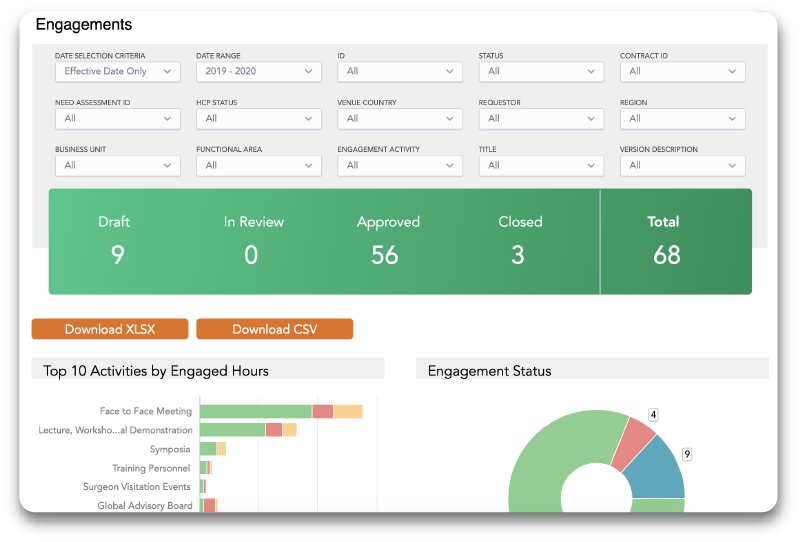This screenshot has height=542, width=800.
Task: Click the Engagement Status panel heading
Action: 489,371
